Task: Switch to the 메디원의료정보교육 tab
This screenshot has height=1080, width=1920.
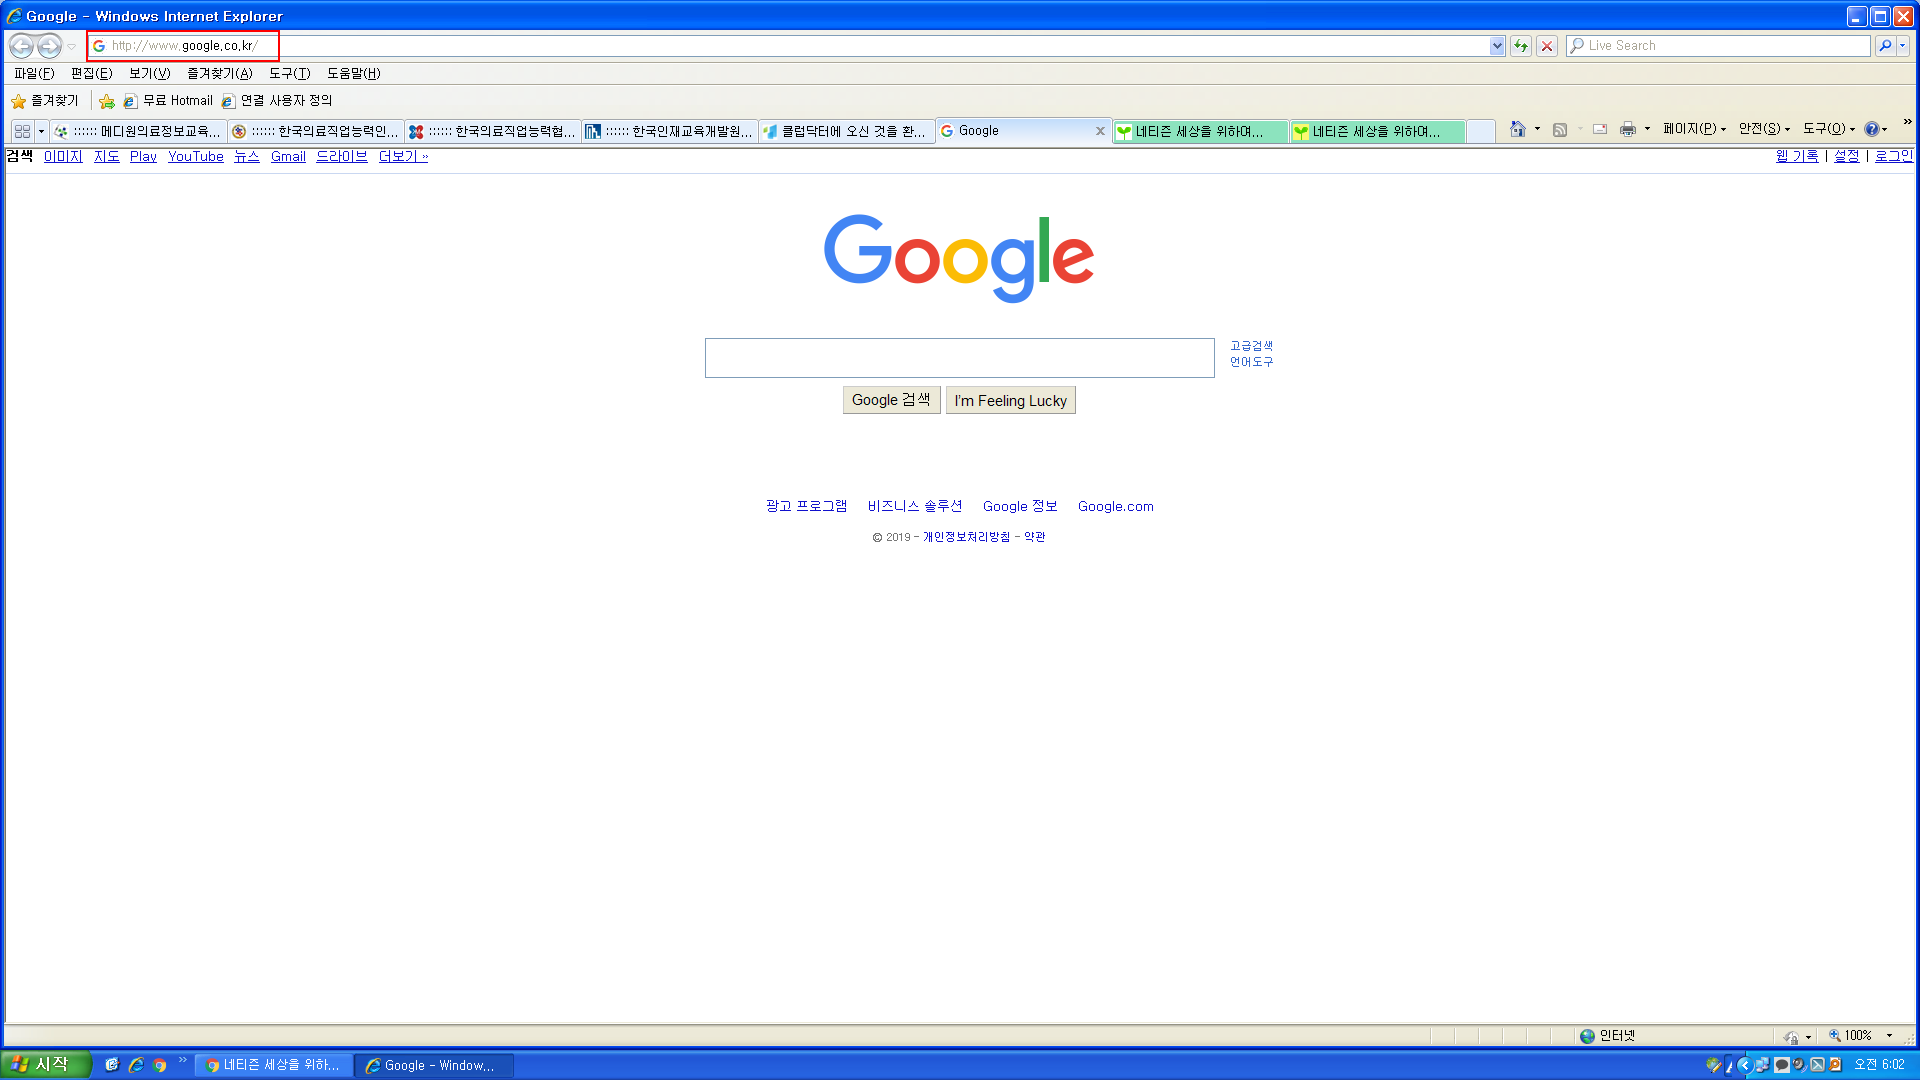Action: coord(138,131)
